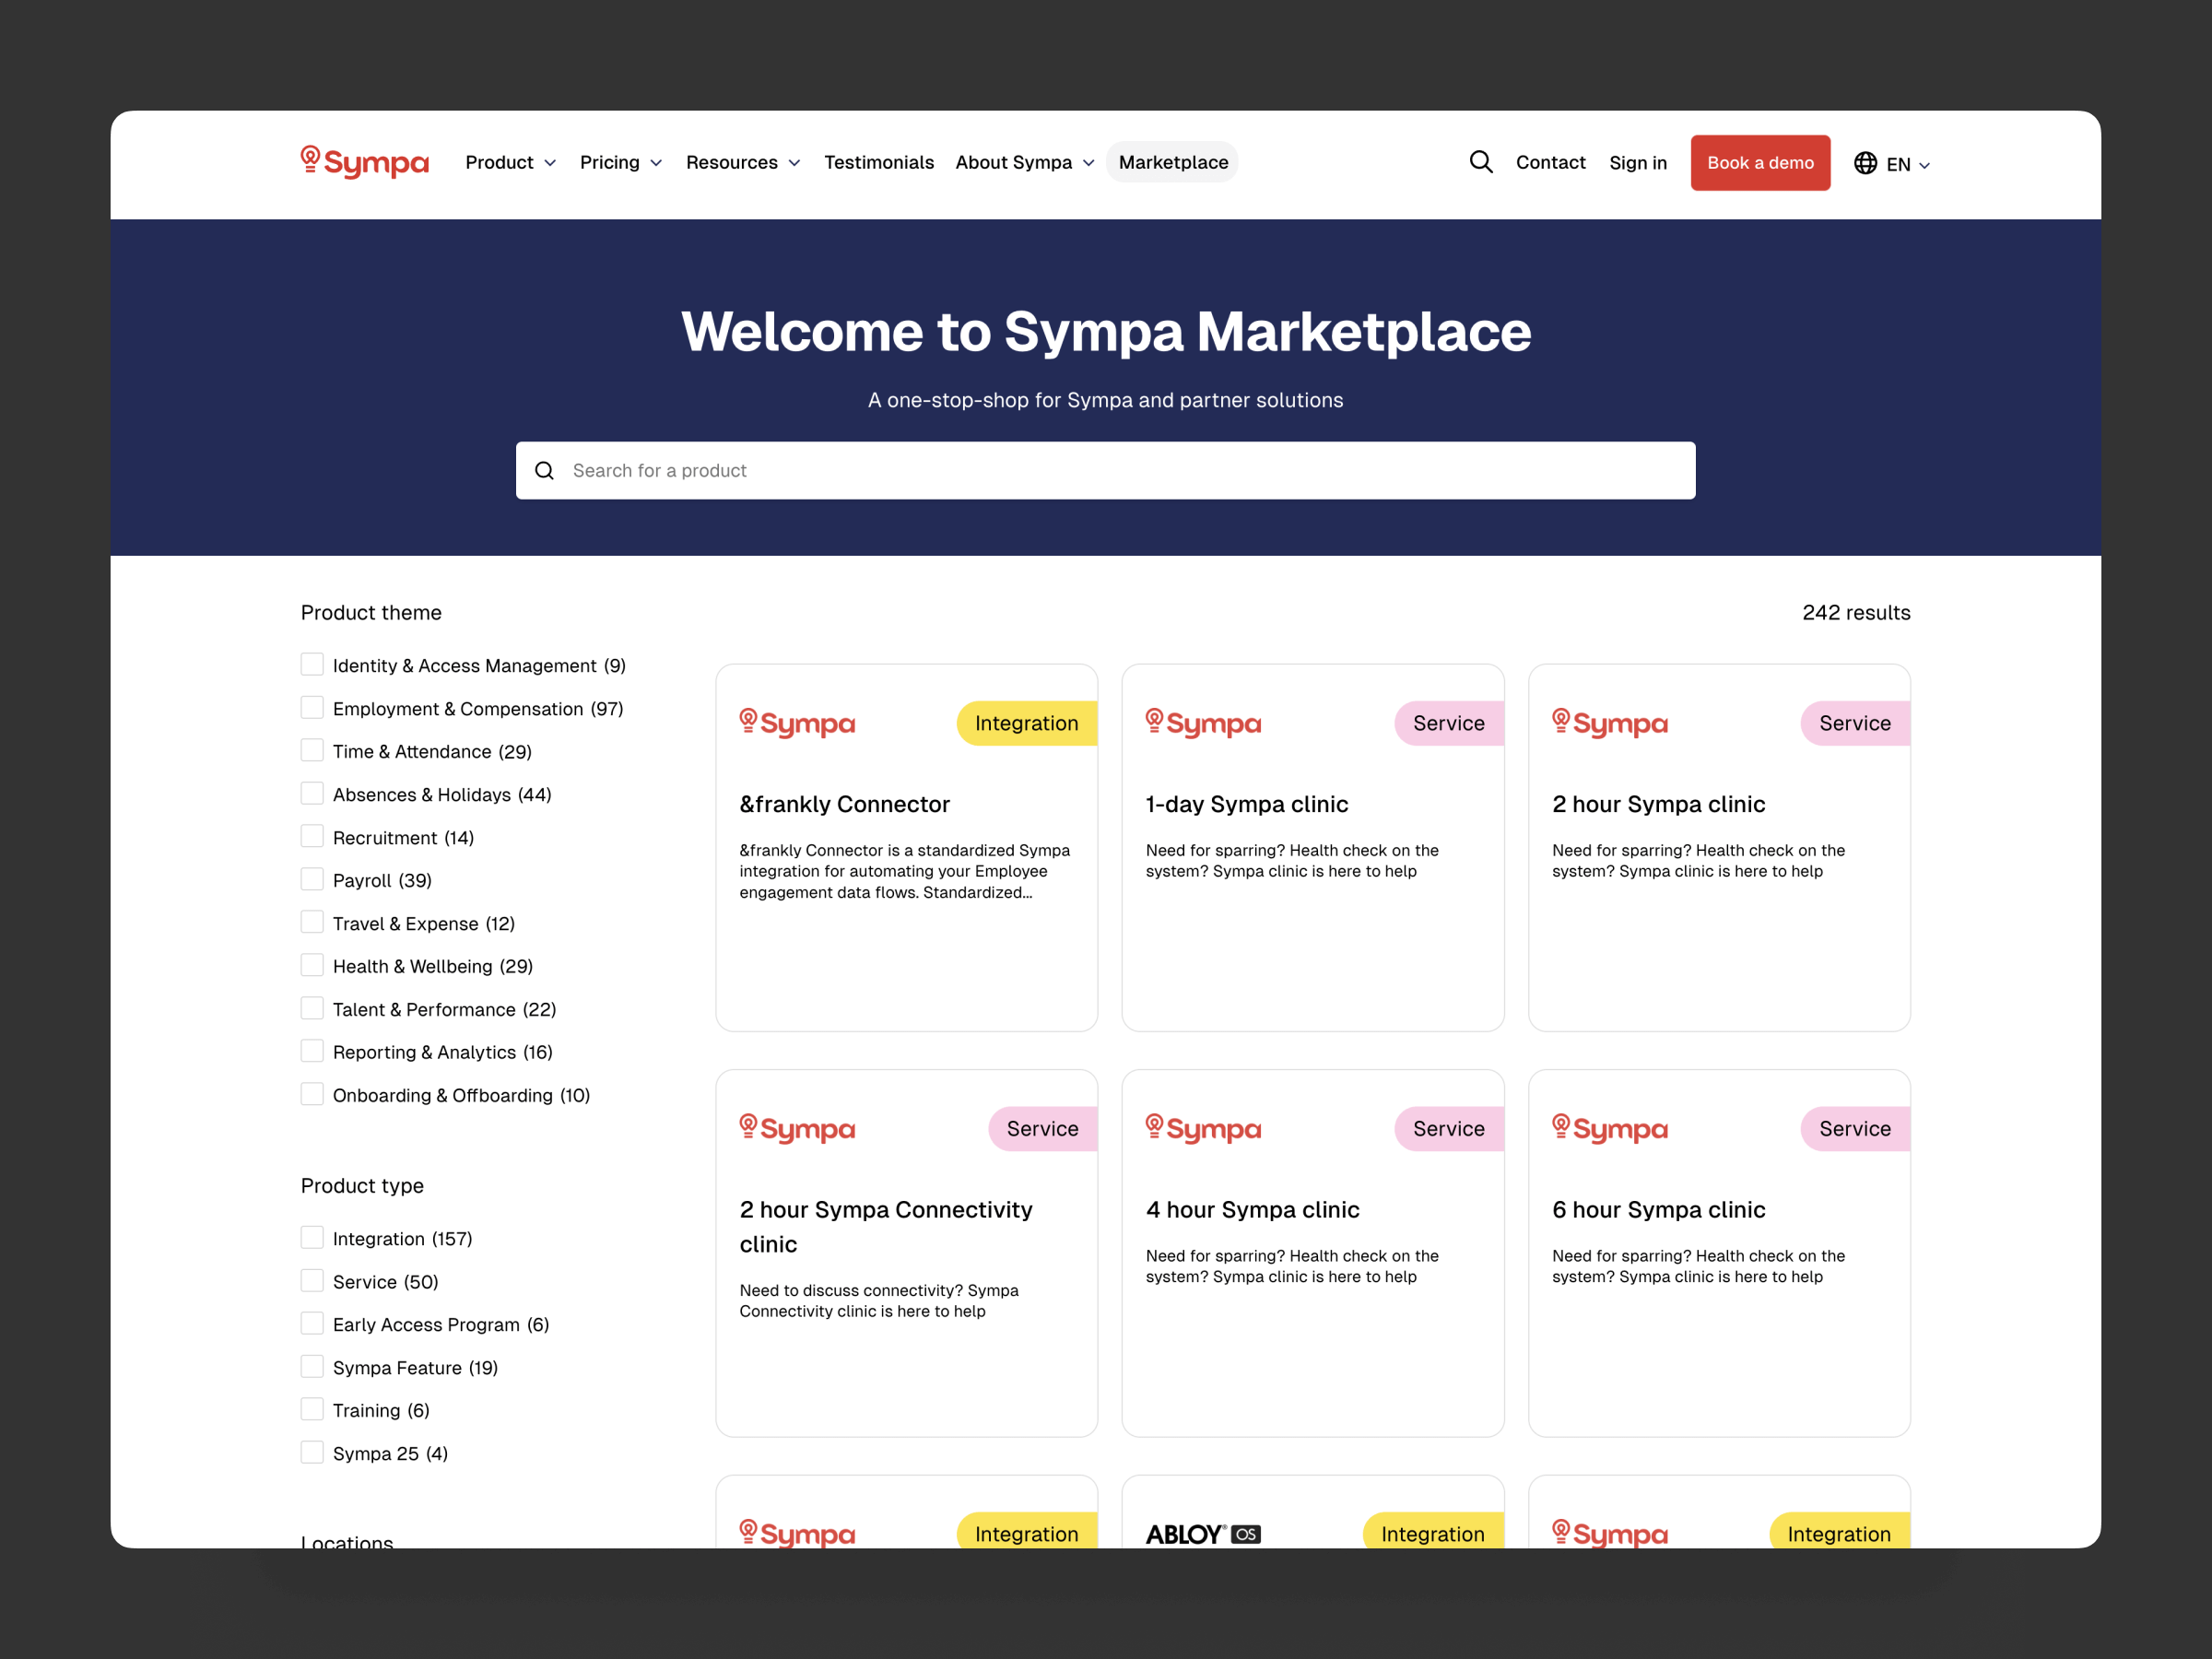Click the Service badge on the 1-day Sympa clinic card
The image size is (2212, 1659).
[1449, 723]
